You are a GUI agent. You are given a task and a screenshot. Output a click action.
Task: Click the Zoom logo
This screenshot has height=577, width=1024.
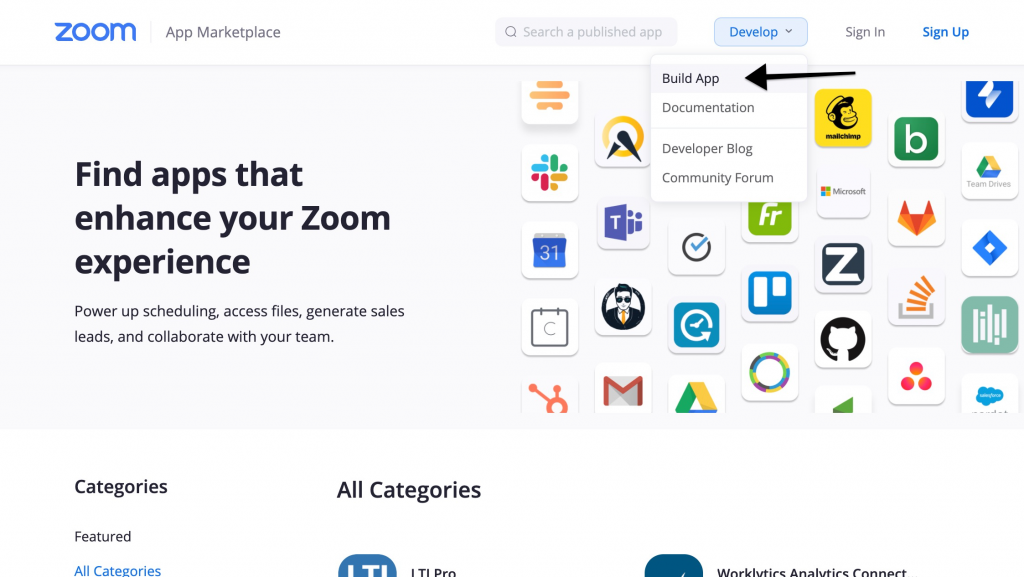(x=95, y=32)
